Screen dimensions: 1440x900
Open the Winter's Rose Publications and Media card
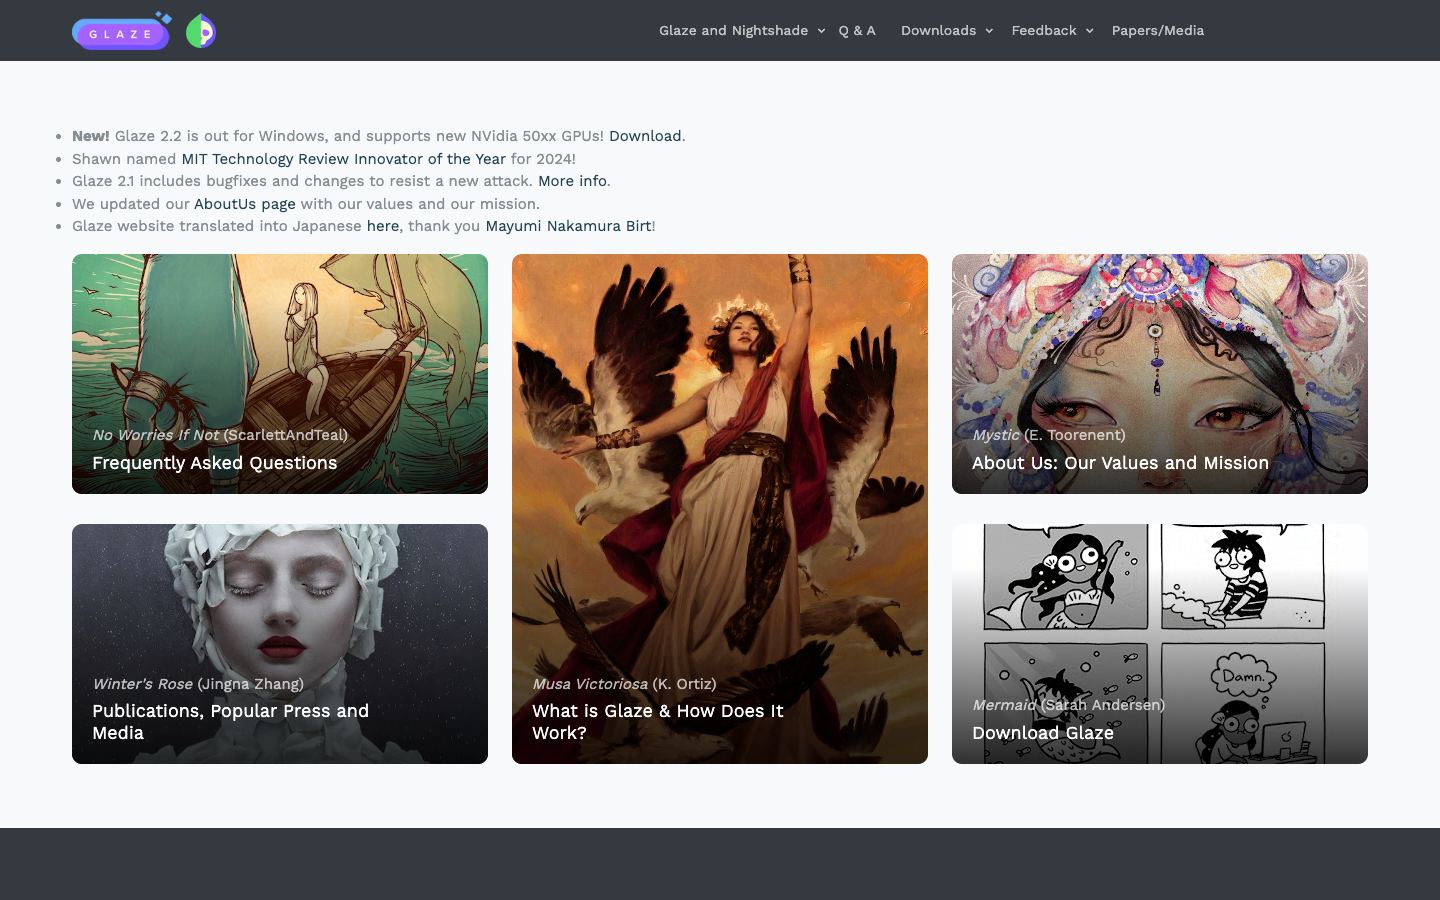[x=280, y=644]
